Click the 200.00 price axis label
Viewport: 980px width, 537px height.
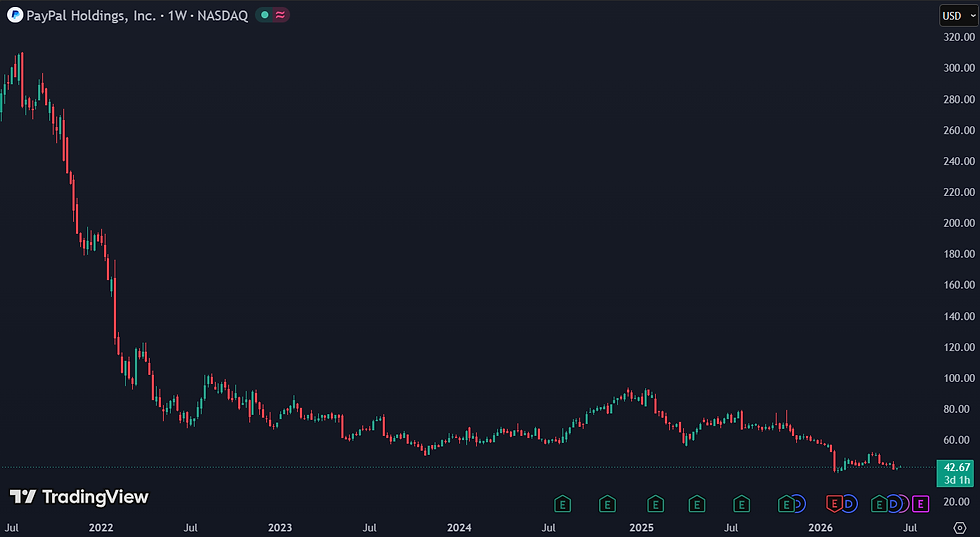(959, 223)
